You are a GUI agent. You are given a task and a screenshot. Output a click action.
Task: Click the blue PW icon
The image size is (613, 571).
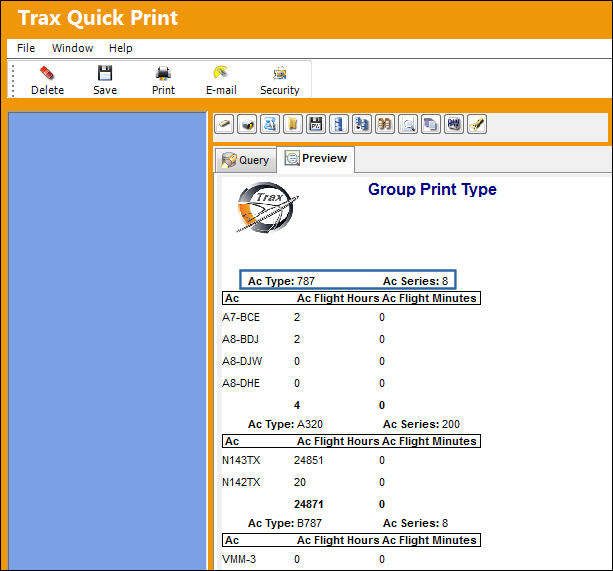[454, 124]
